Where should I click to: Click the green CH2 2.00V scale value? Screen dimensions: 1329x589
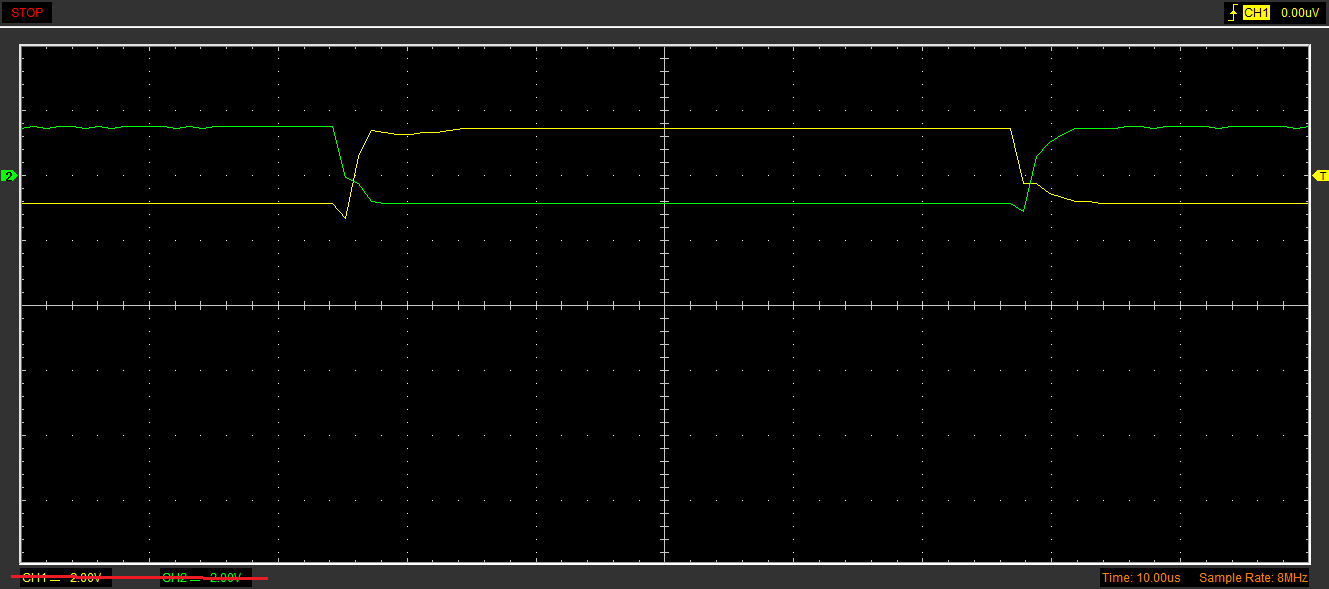[225, 578]
